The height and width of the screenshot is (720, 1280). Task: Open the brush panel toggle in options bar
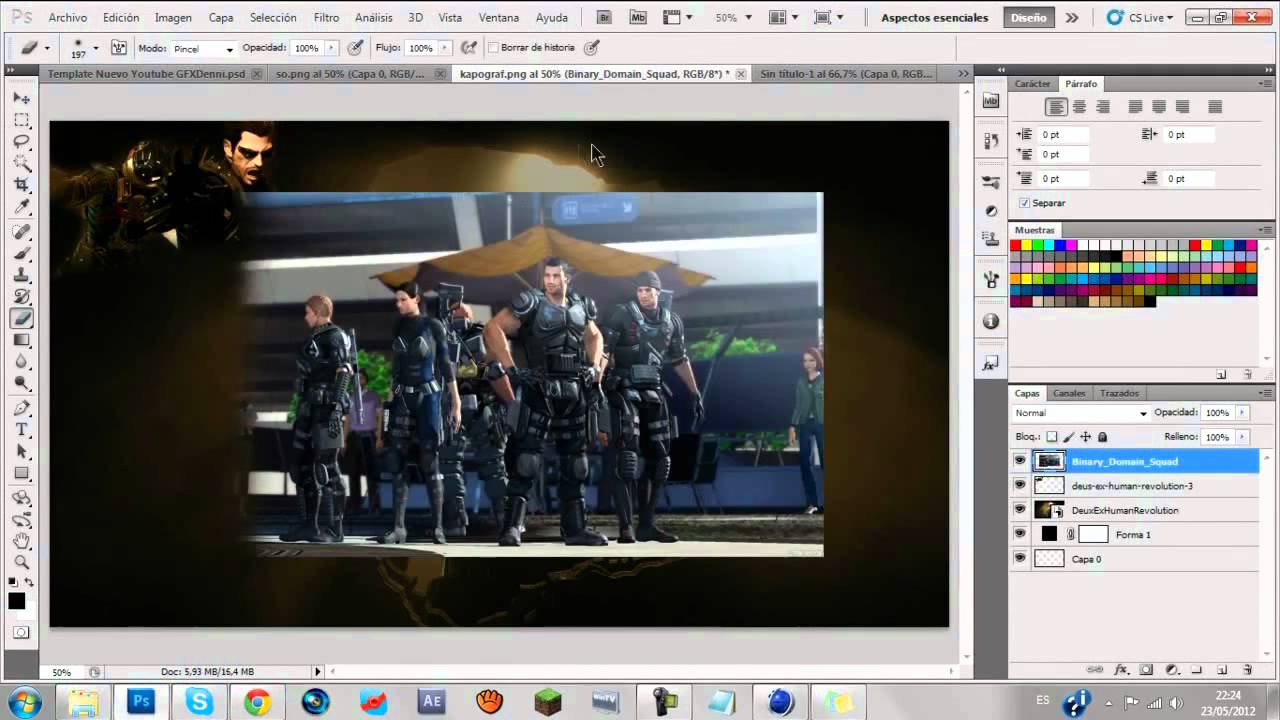pyautogui.click(x=118, y=48)
